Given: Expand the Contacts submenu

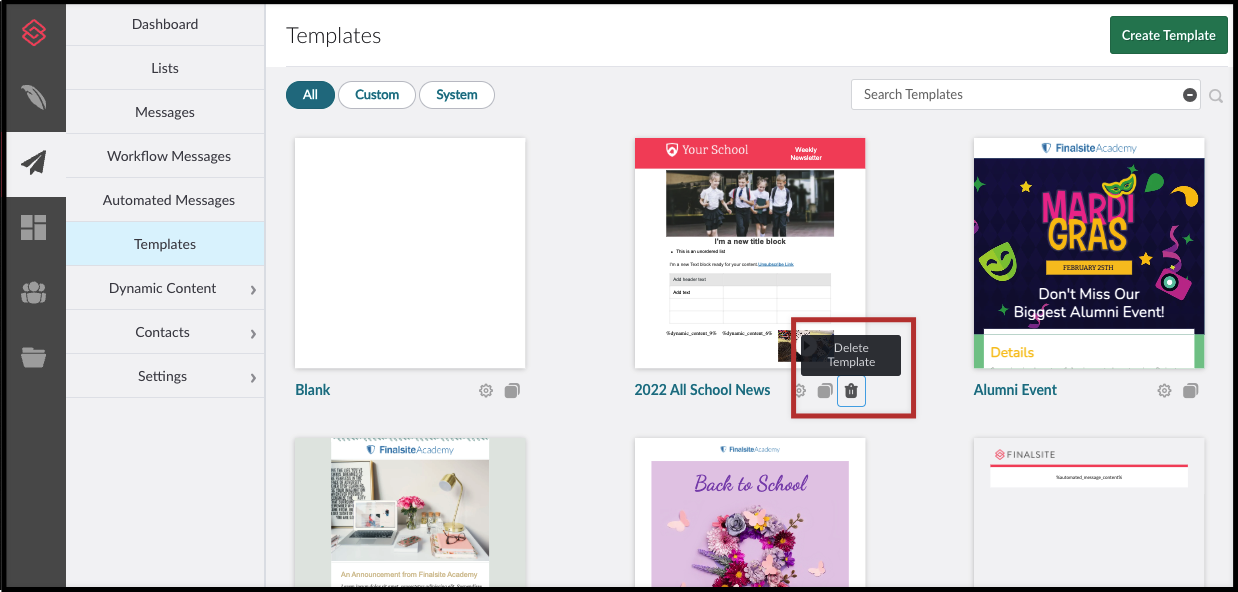Looking at the screenshot, I should 253,334.
